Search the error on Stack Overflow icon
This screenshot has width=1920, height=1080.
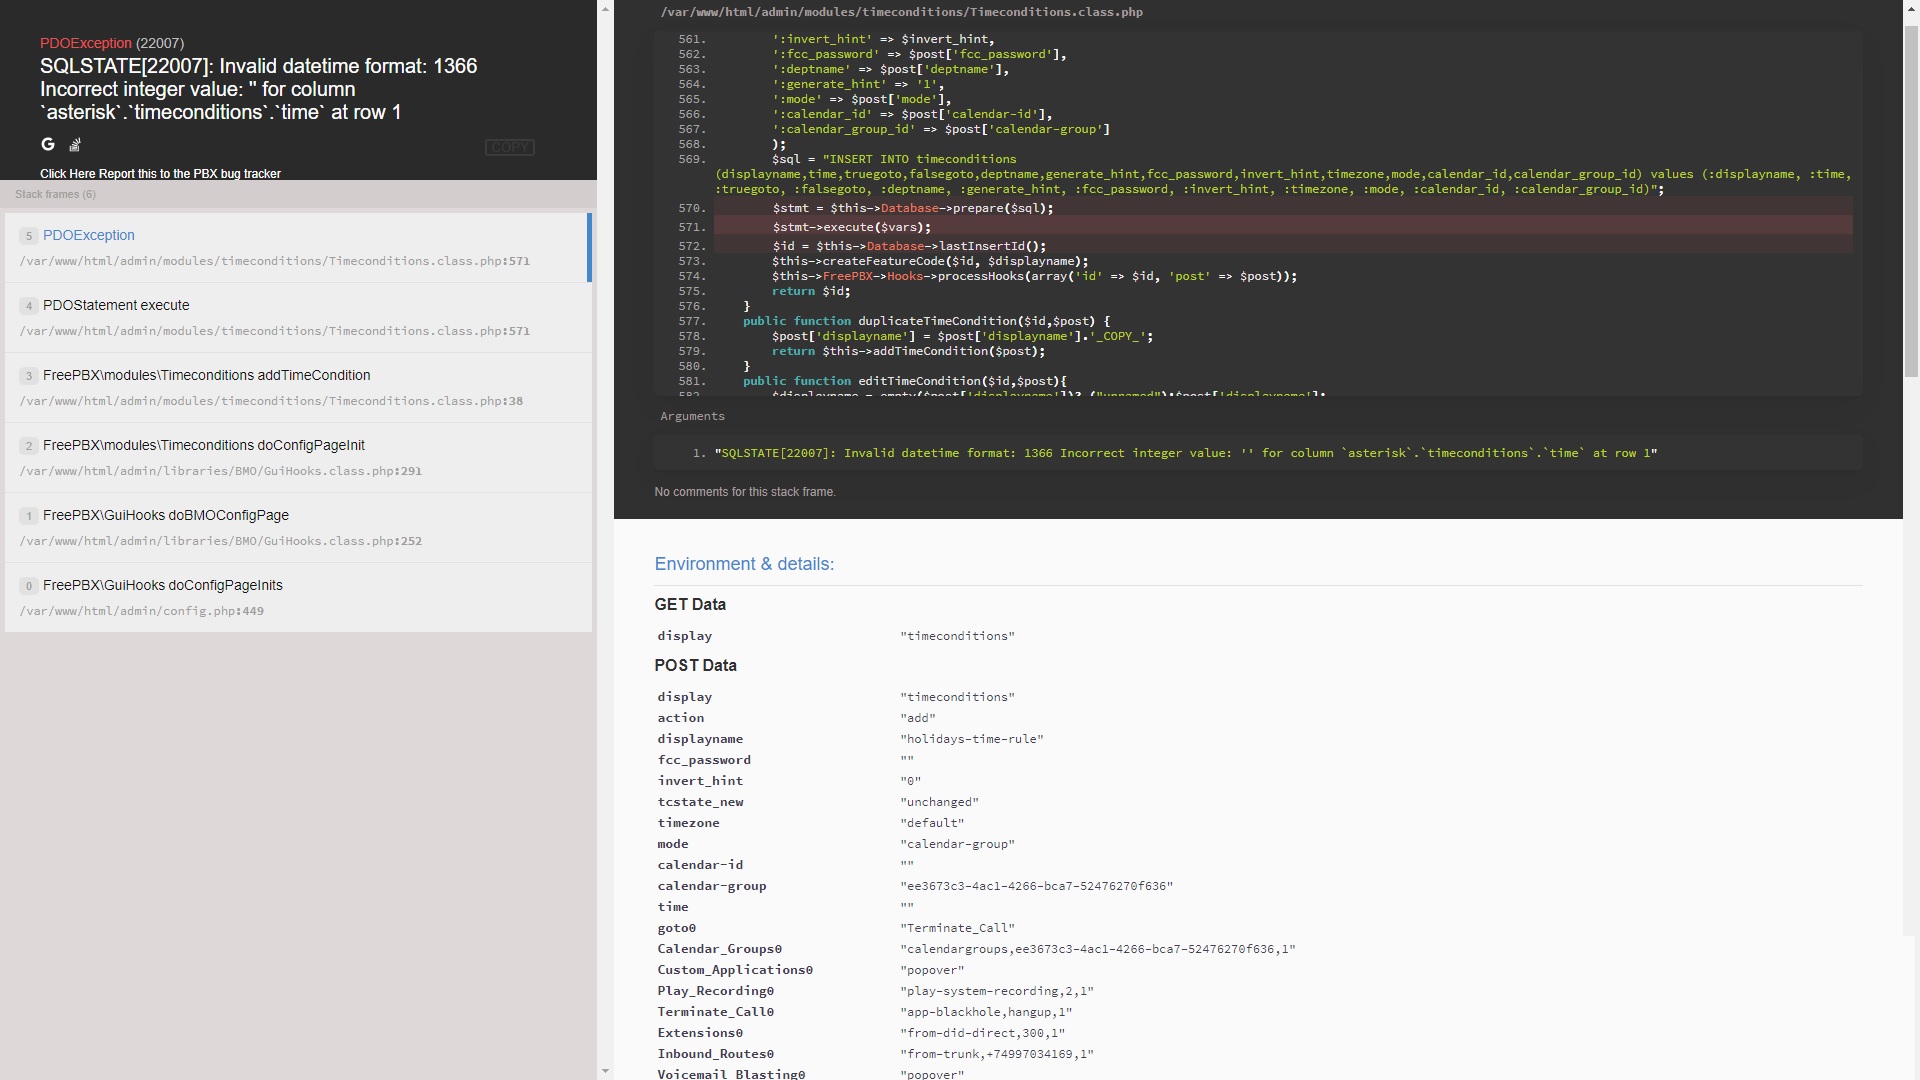click(x=75, y=145)
